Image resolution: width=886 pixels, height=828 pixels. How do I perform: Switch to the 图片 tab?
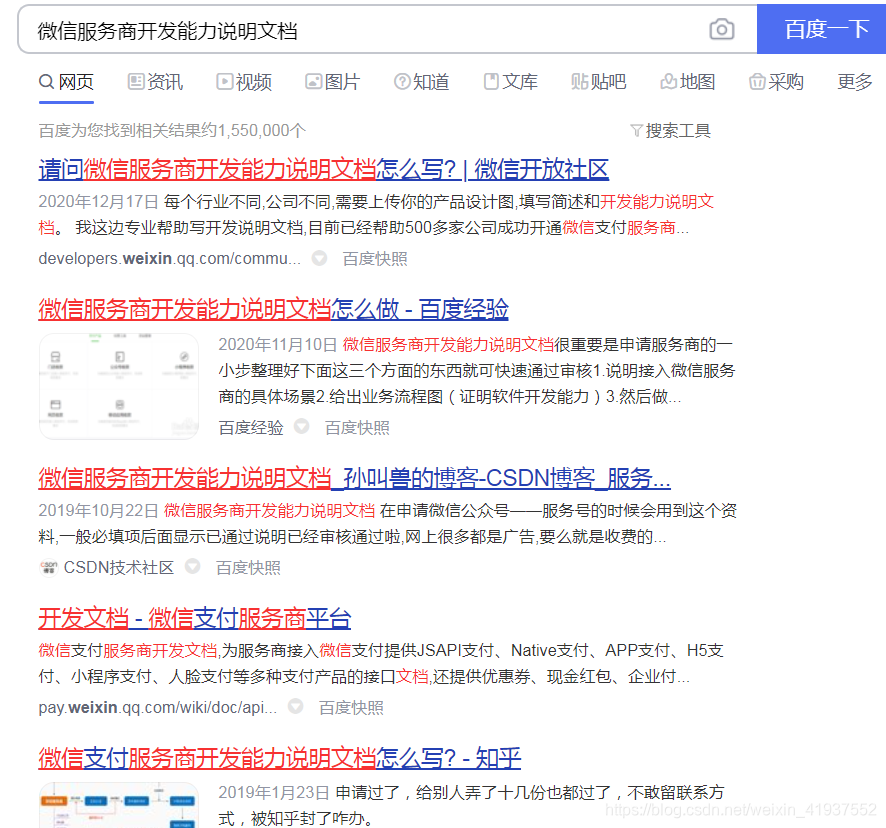coord(333,82)
